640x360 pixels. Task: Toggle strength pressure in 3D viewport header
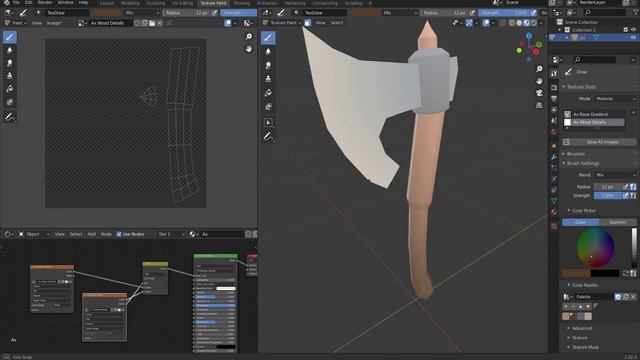coord(533,13)
